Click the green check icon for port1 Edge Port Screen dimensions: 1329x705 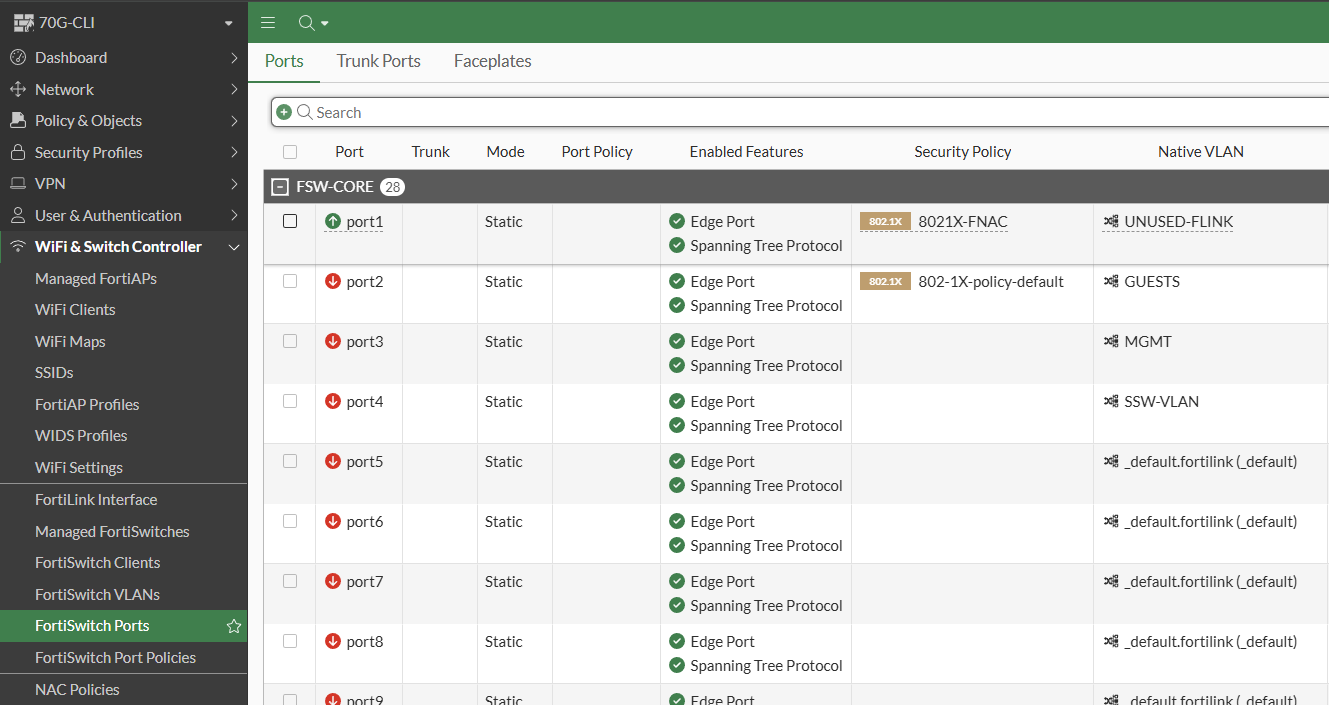click(x=677, y=221)
